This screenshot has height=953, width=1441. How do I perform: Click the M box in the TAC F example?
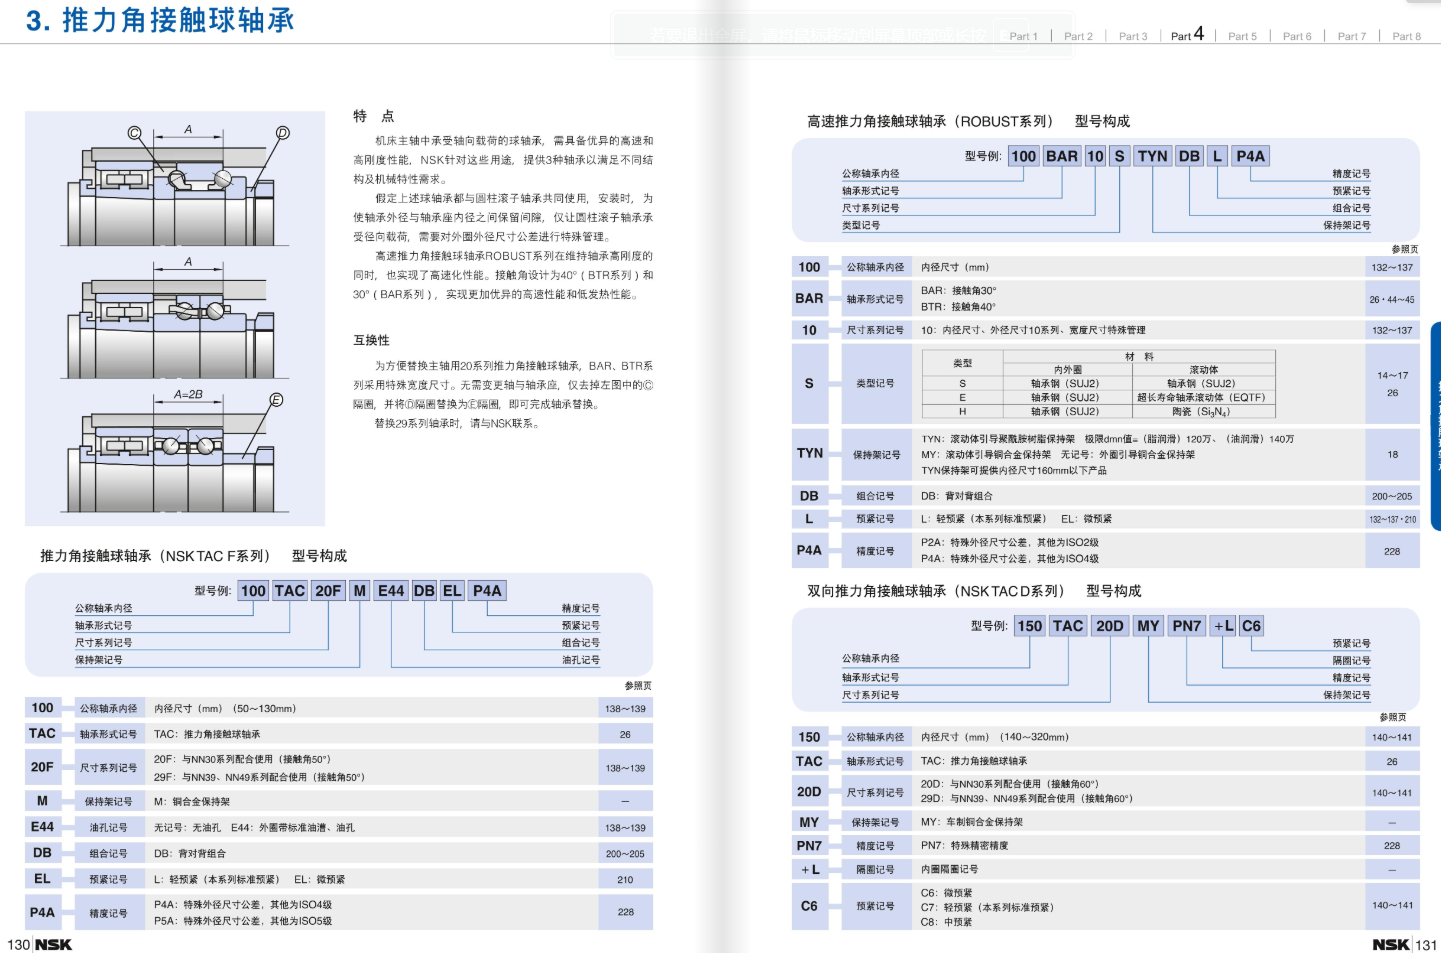(x=360, y=591)
